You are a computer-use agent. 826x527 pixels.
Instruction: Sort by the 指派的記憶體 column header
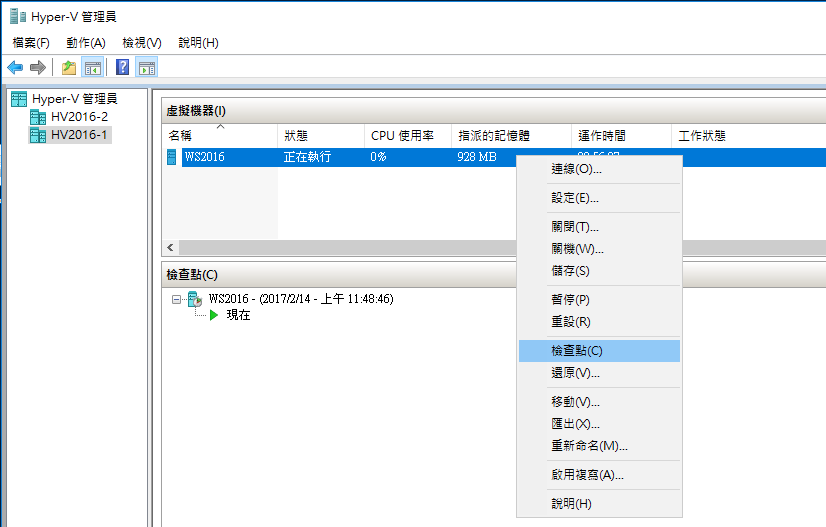click(x=511, y=136)
